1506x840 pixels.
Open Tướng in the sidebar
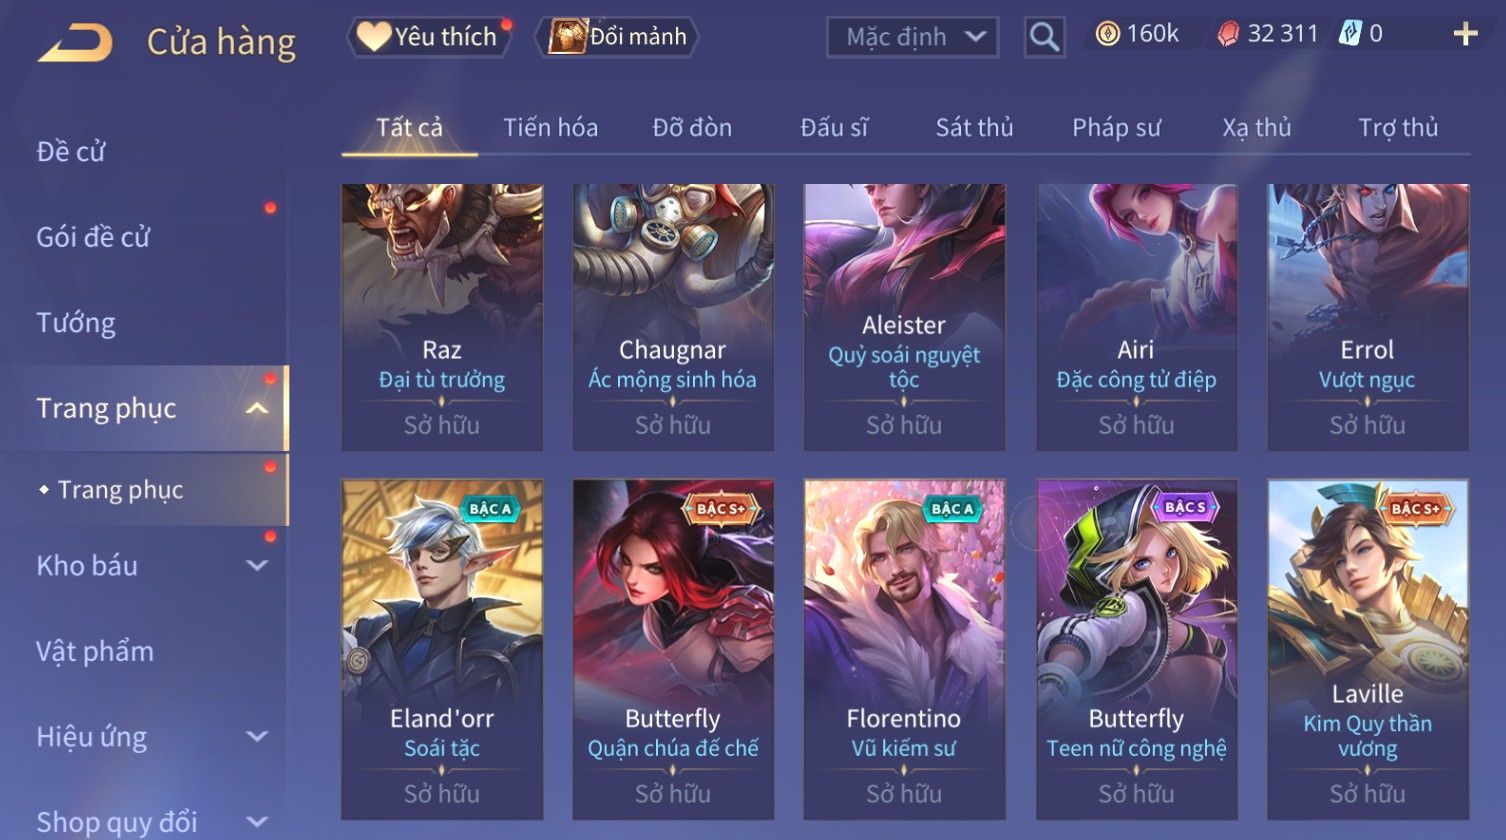(x=76, y=323)
